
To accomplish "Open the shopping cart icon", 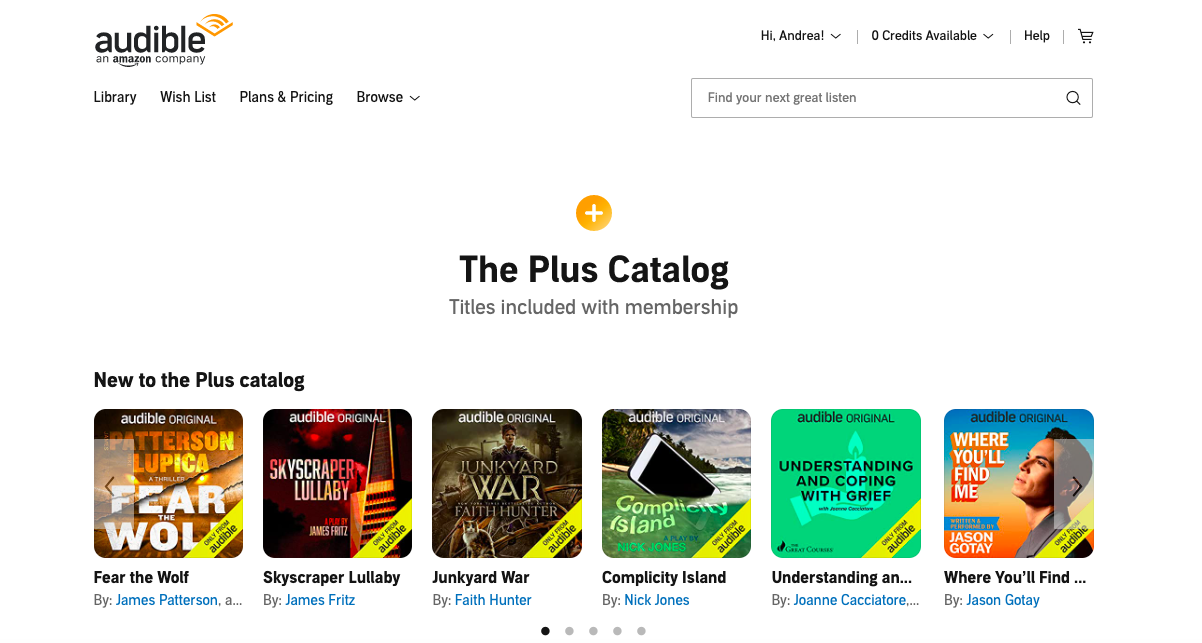I will click(1085, 36).
